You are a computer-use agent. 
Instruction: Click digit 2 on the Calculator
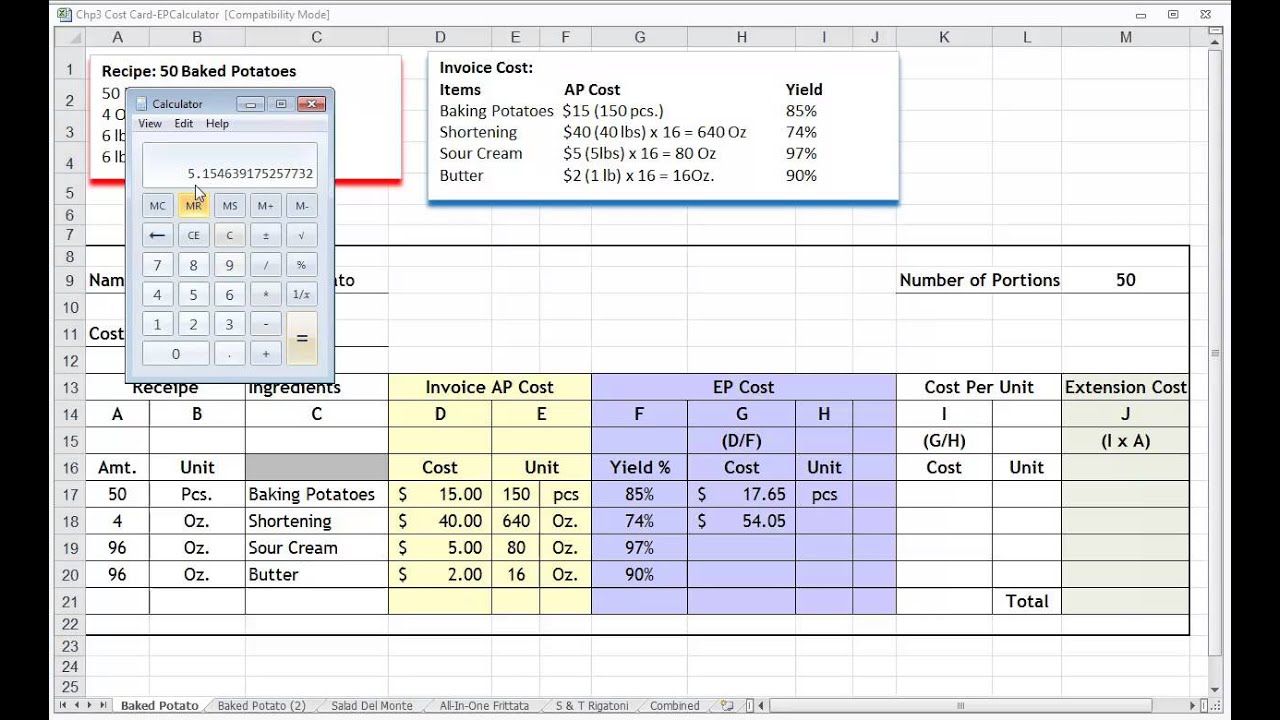pyautogui.click(x=193, y=325)
